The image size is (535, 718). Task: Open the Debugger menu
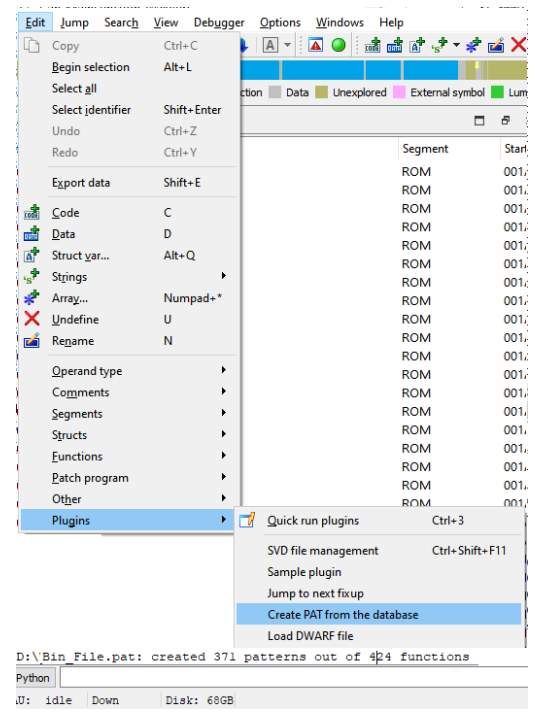click(219, 22)
